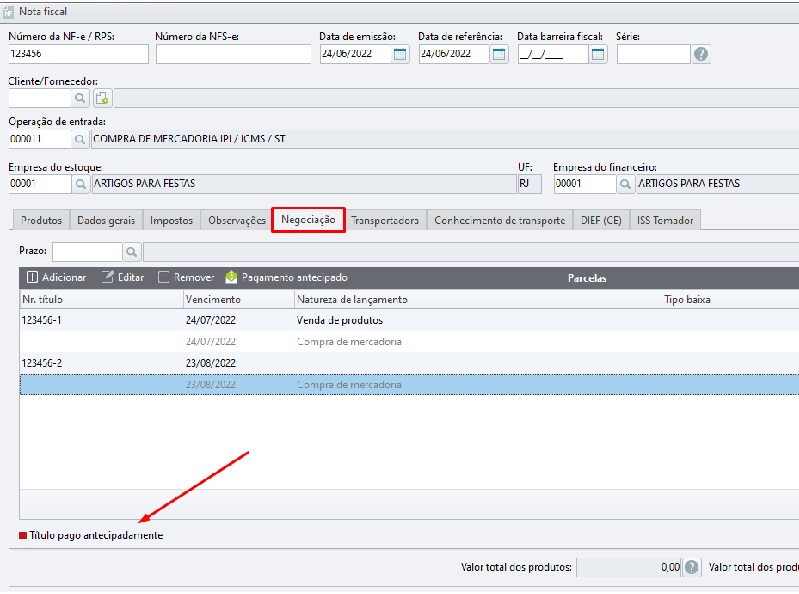Click the Série input field
The height and width of the screenshot is (594, 799).
pyautogui.click(x=654, y=54)
